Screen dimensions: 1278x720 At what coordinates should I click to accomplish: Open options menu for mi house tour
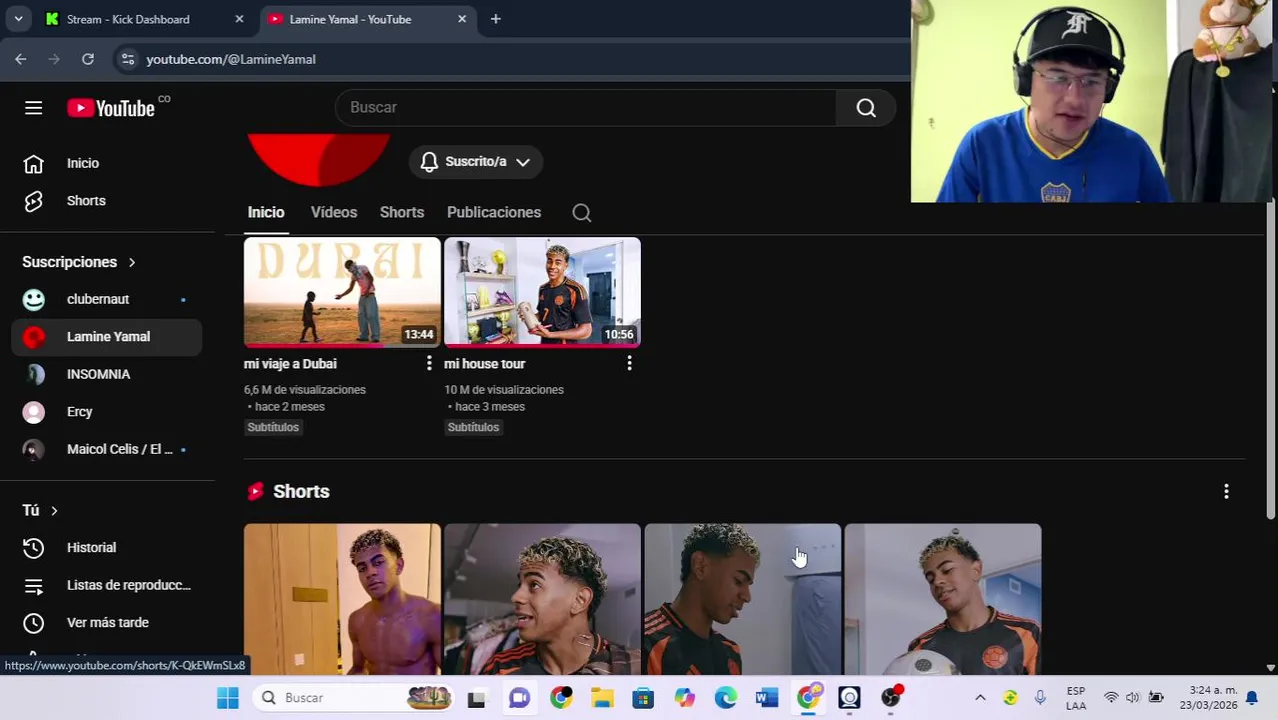tap(629, 363)
